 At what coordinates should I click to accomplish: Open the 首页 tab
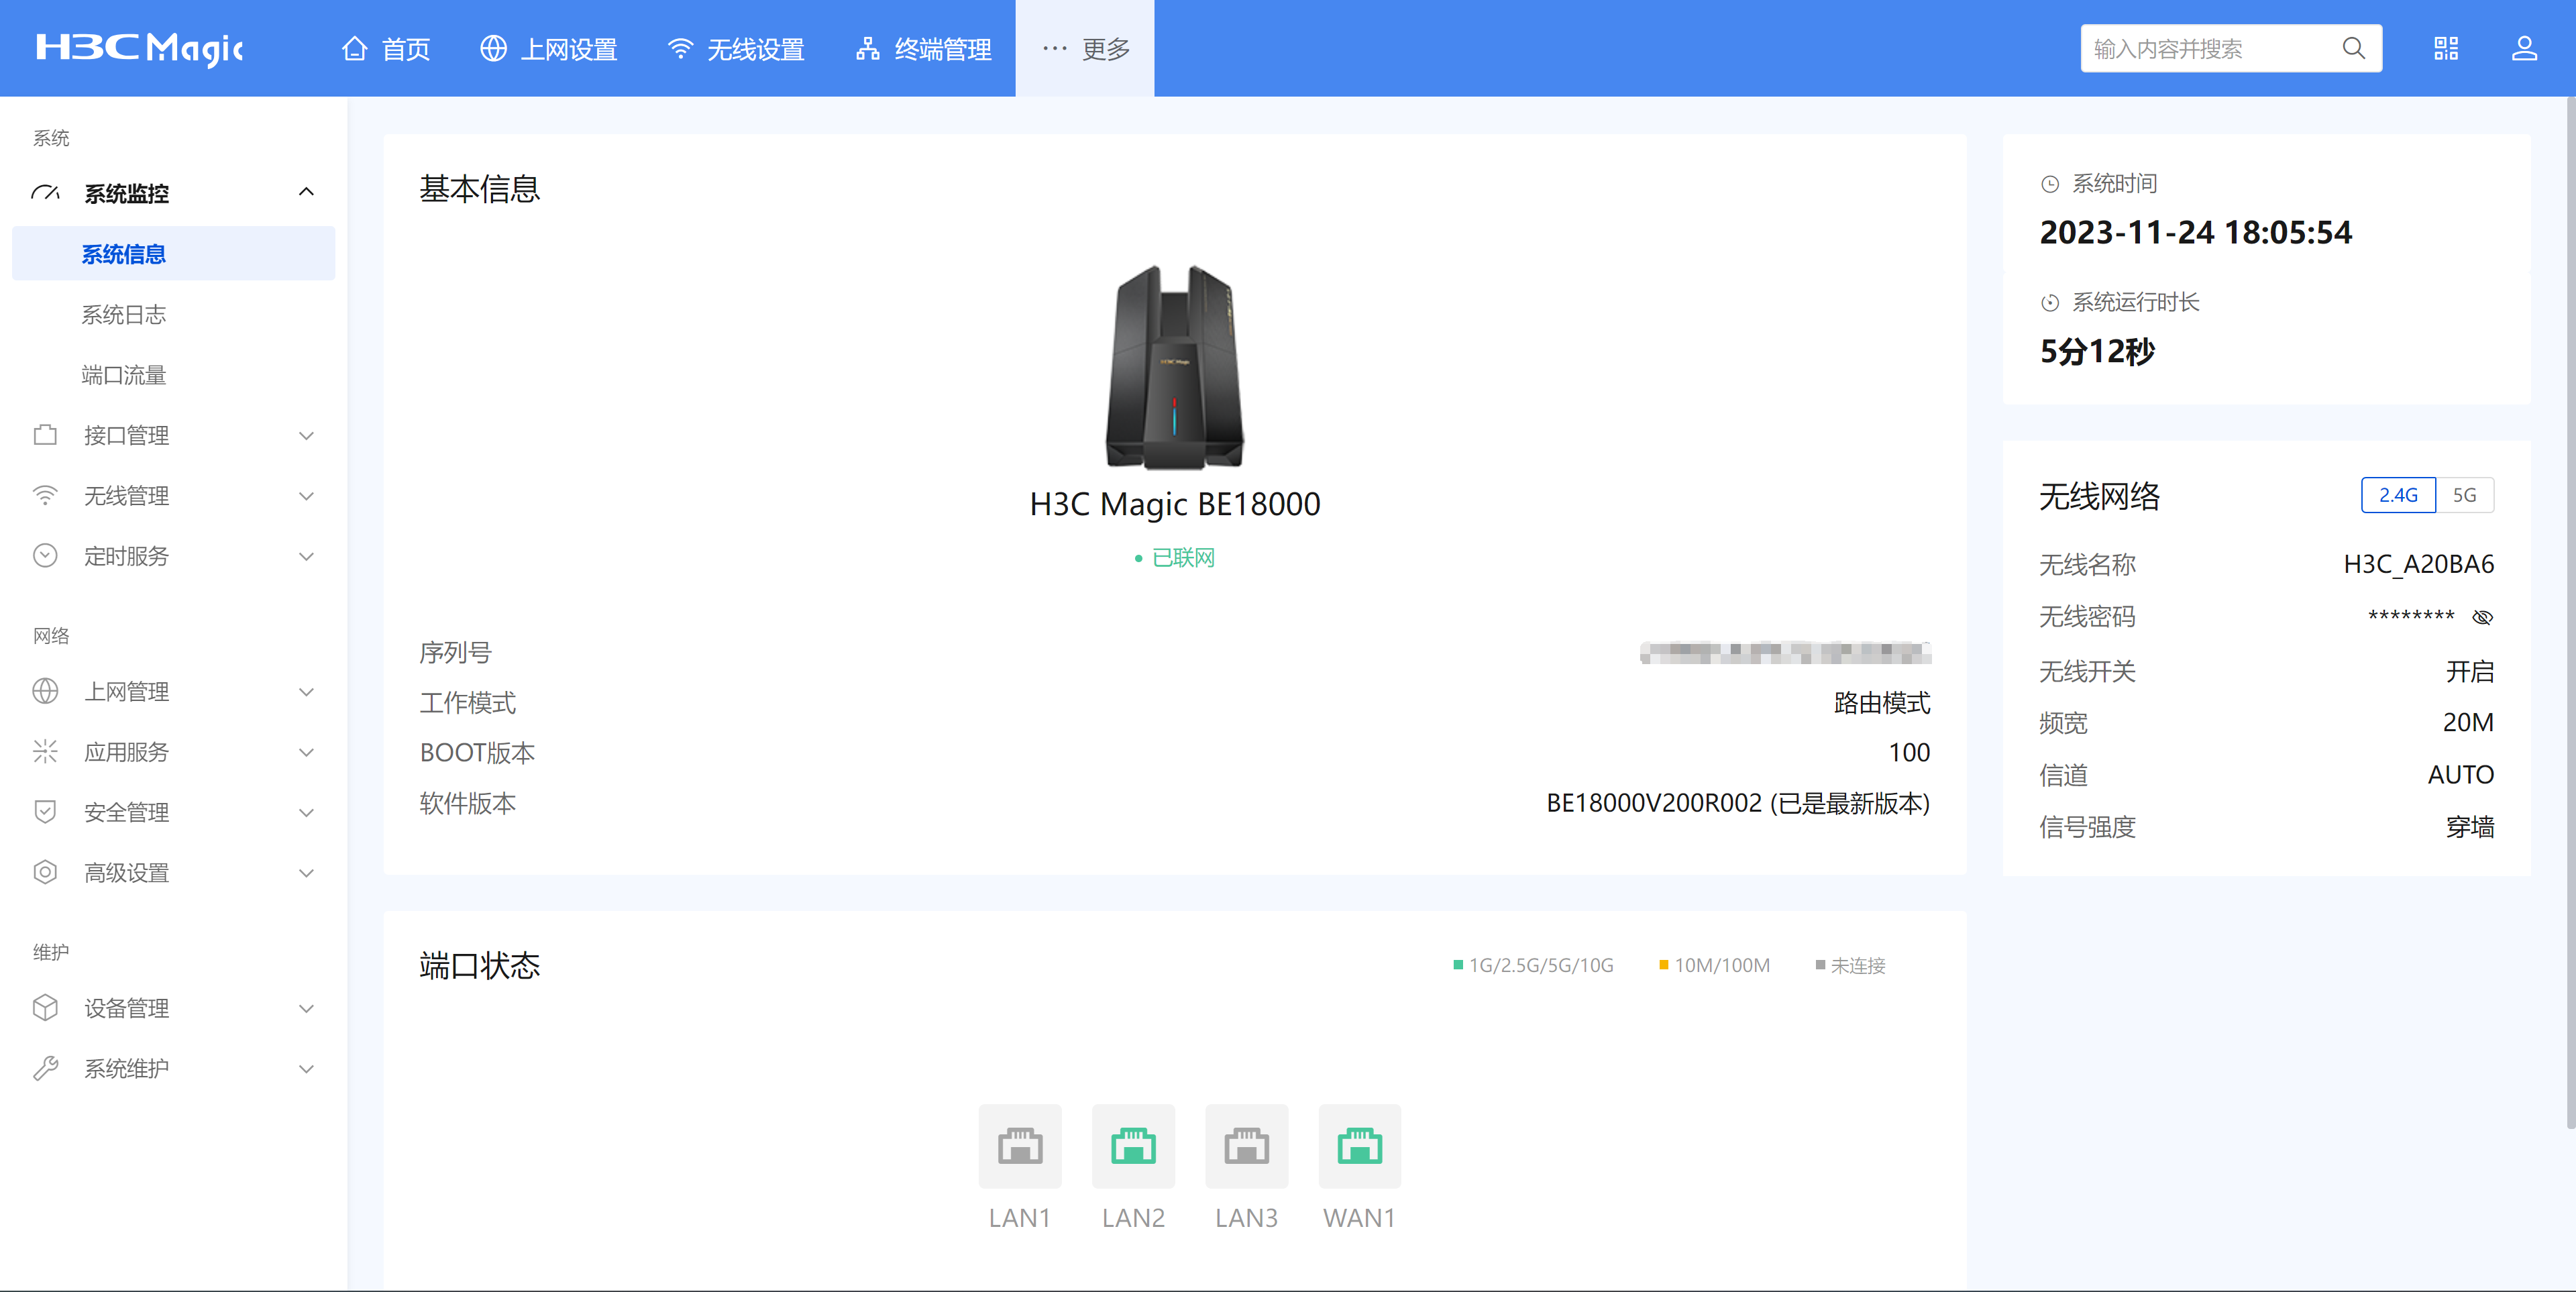tap(386, 48)
